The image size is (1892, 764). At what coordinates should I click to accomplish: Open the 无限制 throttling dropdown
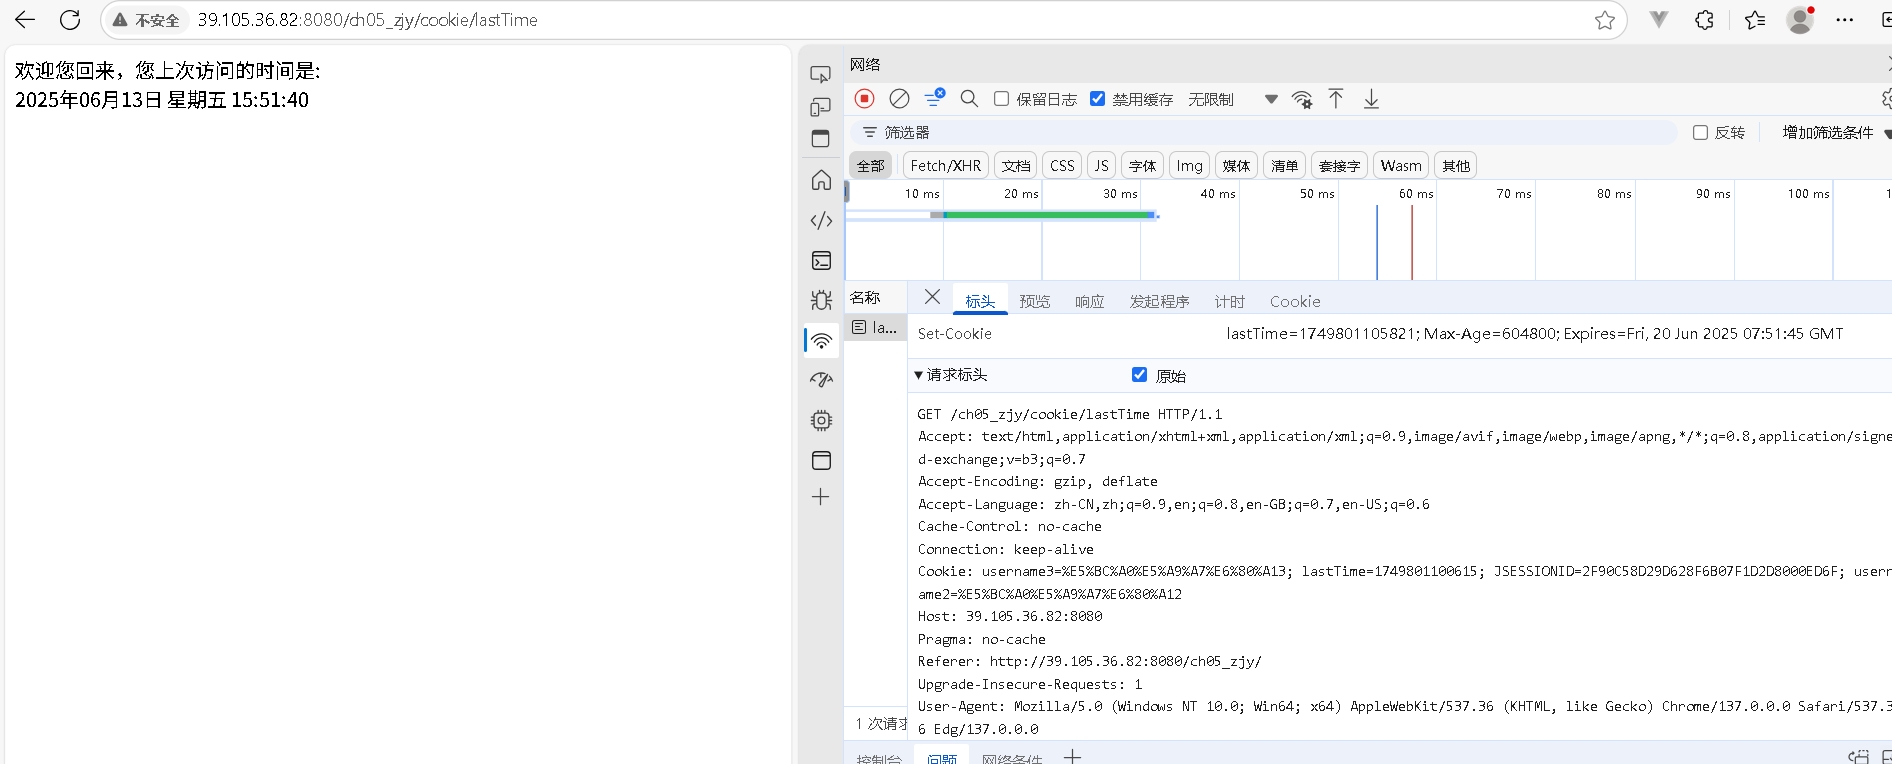[x=1232, y=99]
